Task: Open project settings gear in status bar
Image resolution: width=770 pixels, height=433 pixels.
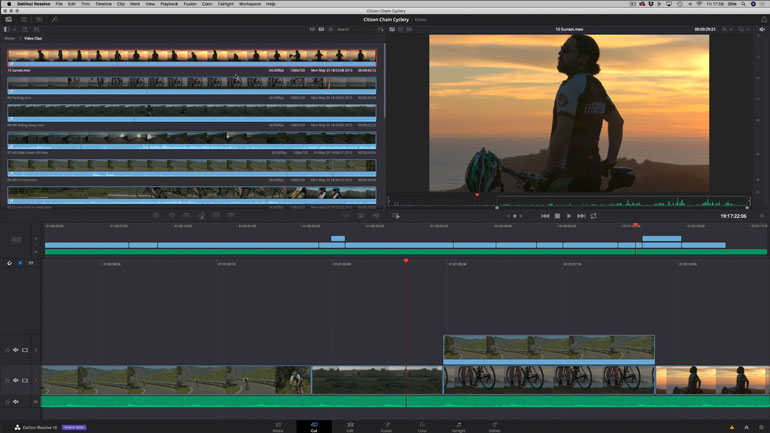Action: (x=761, y=428)
